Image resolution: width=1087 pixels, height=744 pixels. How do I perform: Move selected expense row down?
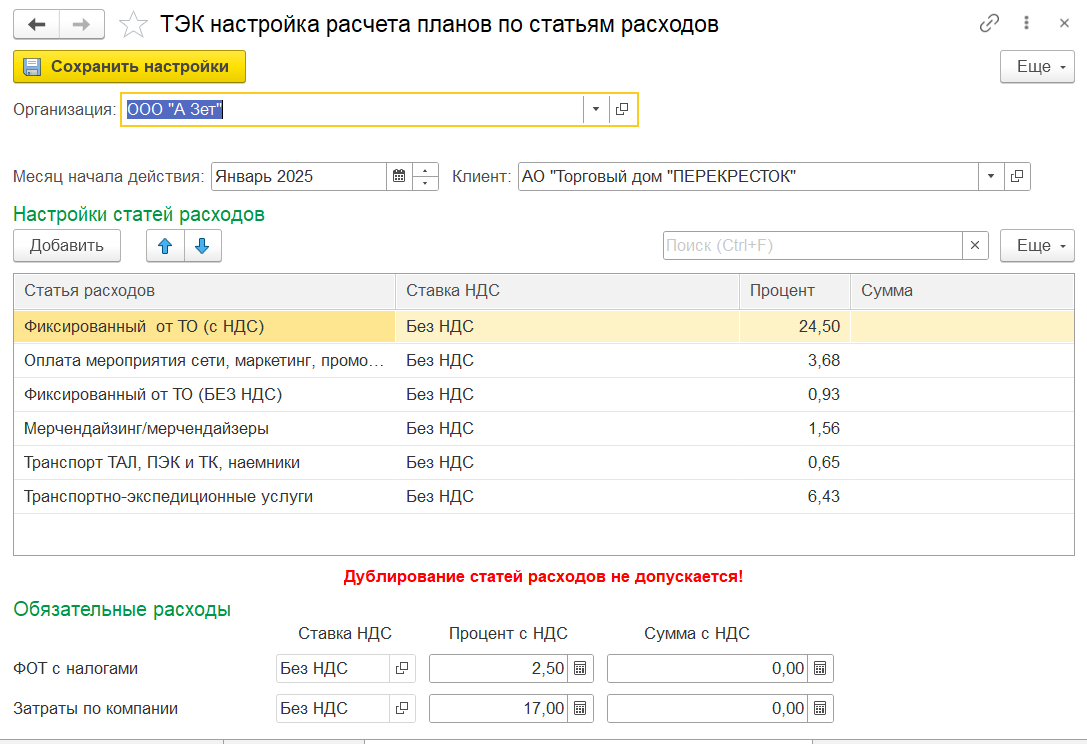coord(202,246)
